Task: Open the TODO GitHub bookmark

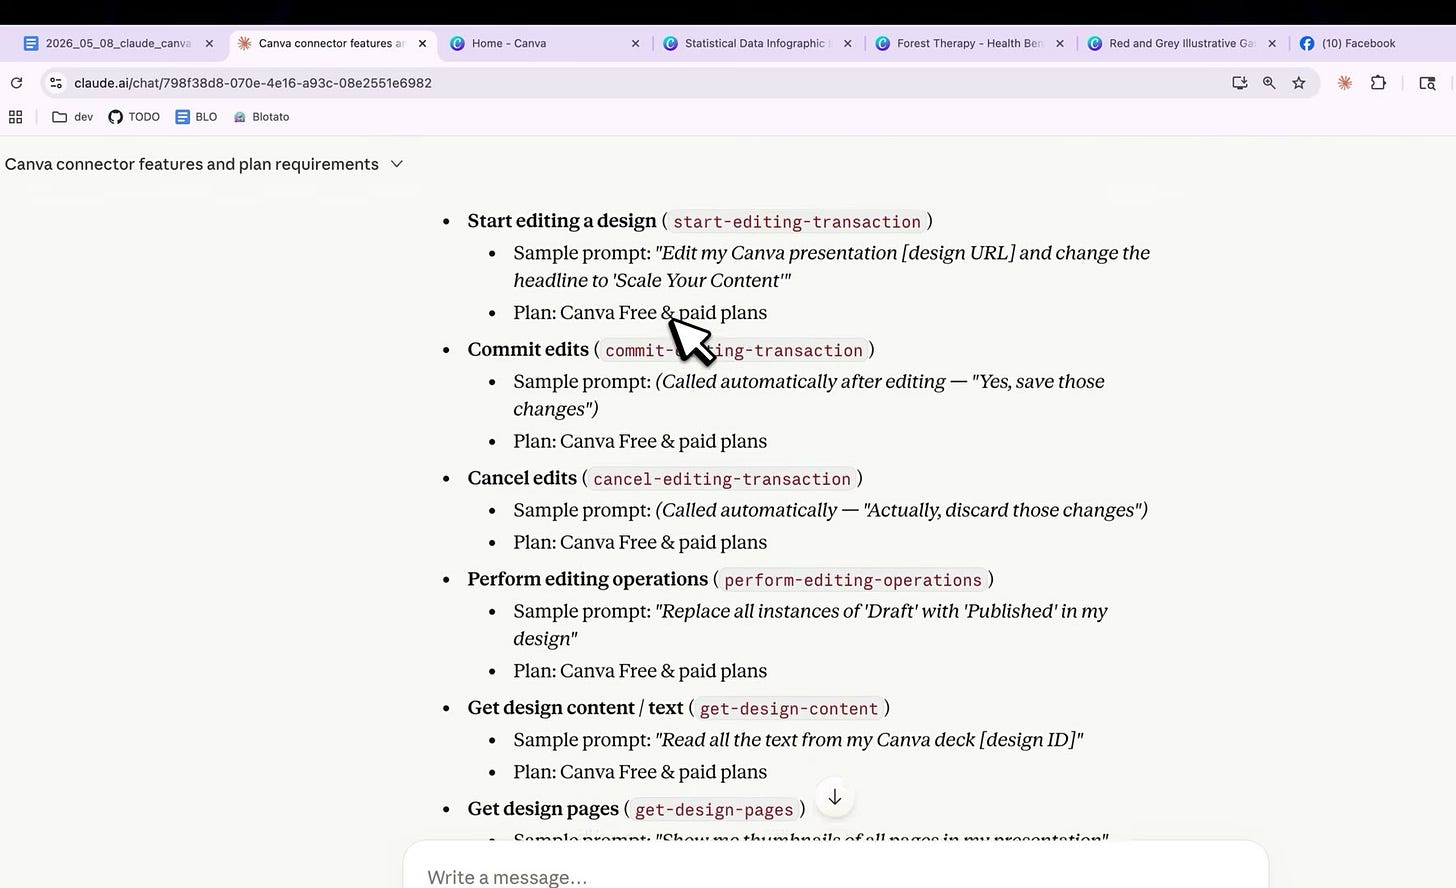Action: [x=134, y=117]
